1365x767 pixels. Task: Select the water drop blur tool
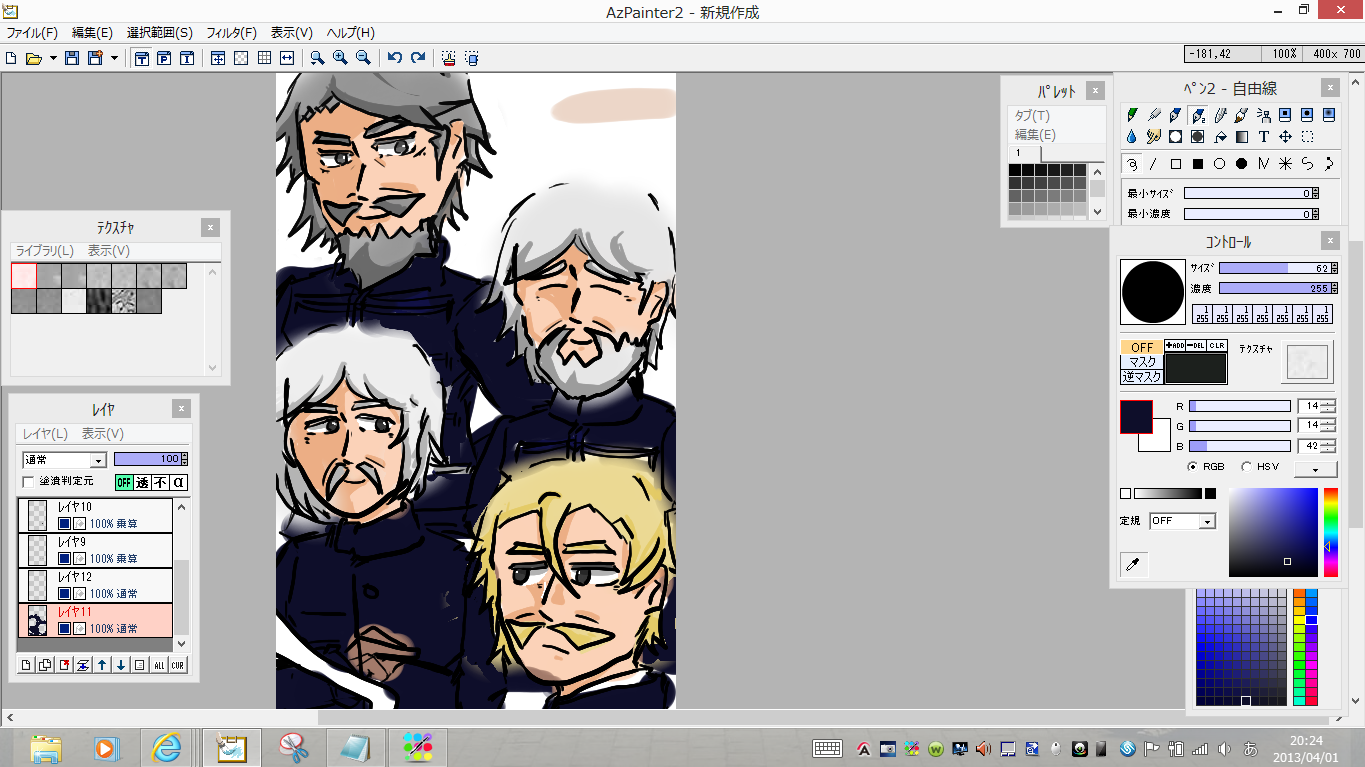pos(1132,137)
